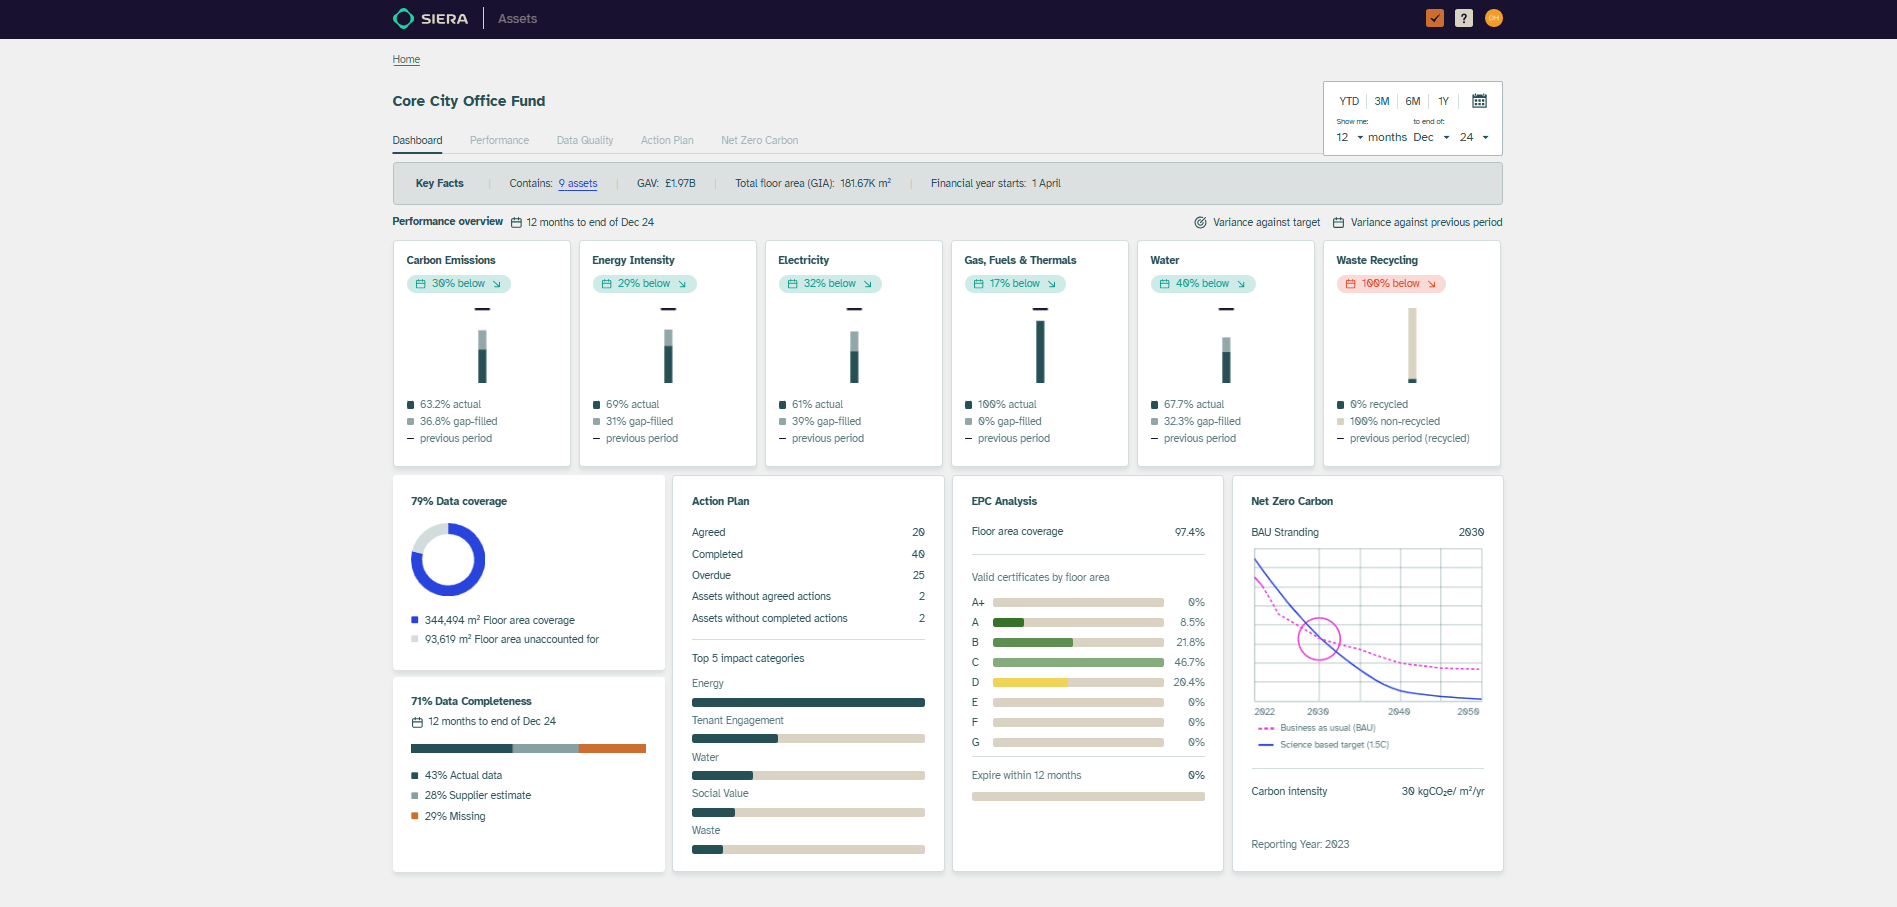Expand the 24 year dropdown
The image size is (1897, 907).
pyautogui.click(x=1474, y=138)
